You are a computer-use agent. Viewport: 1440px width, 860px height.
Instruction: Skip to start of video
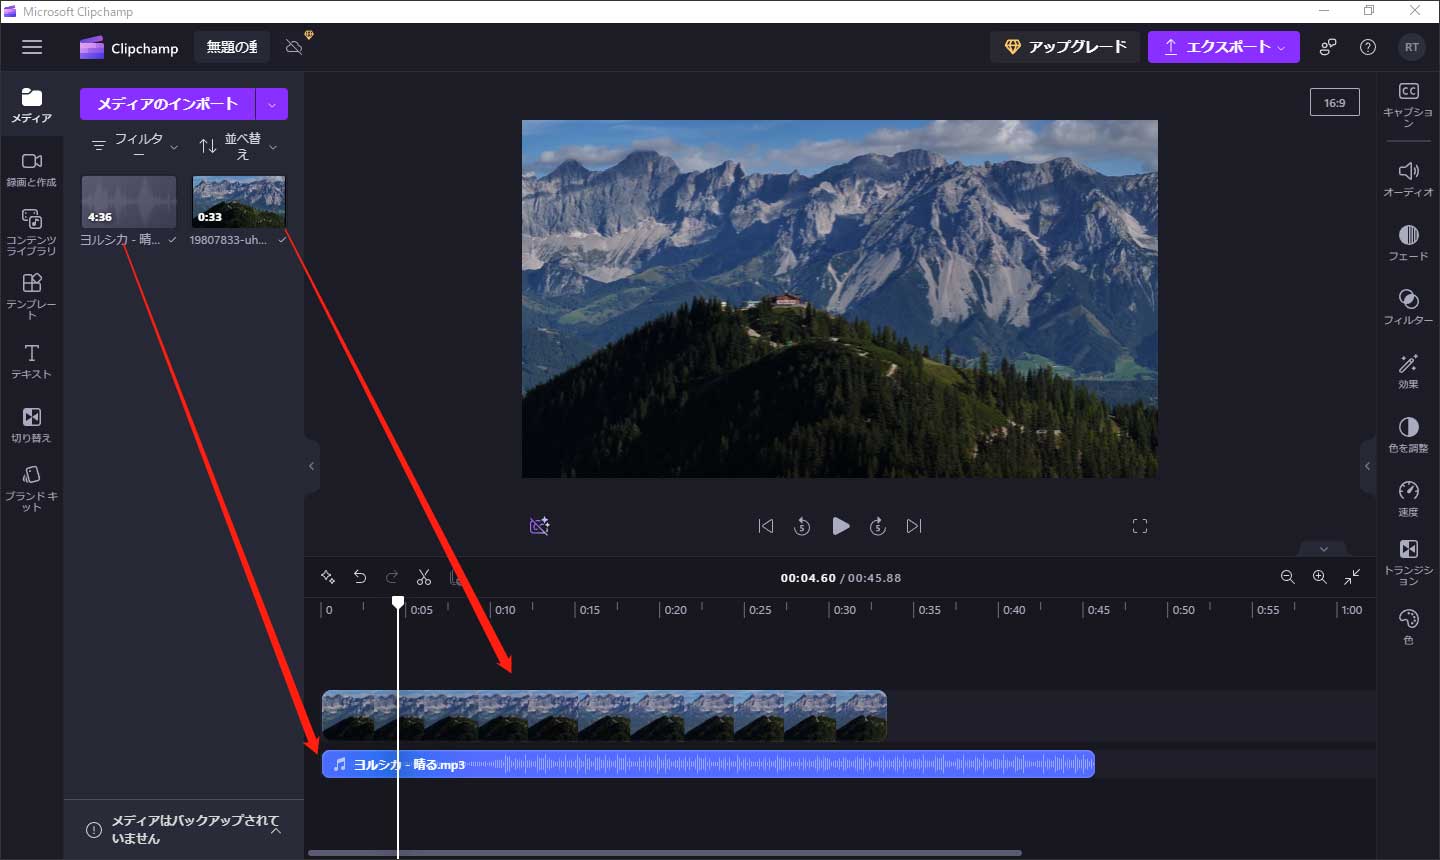tap(766, 526)
